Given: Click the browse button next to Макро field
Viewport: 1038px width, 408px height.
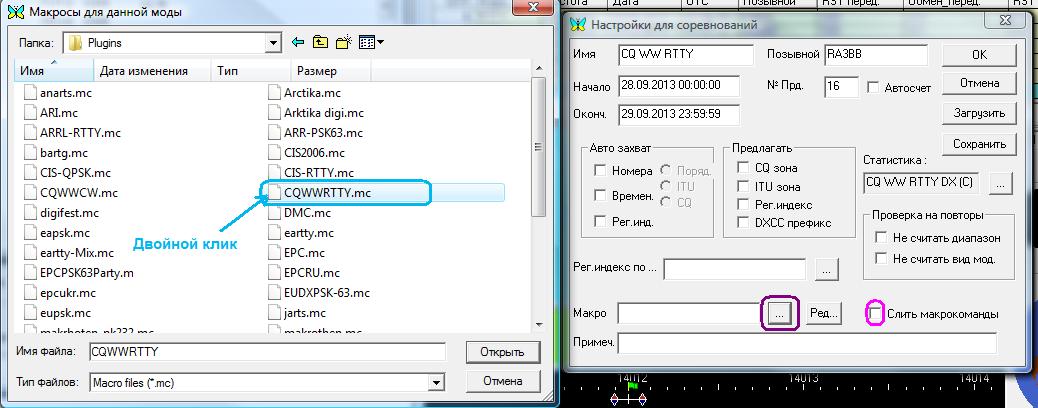Looking at the screenshot, I should [780, 314].
